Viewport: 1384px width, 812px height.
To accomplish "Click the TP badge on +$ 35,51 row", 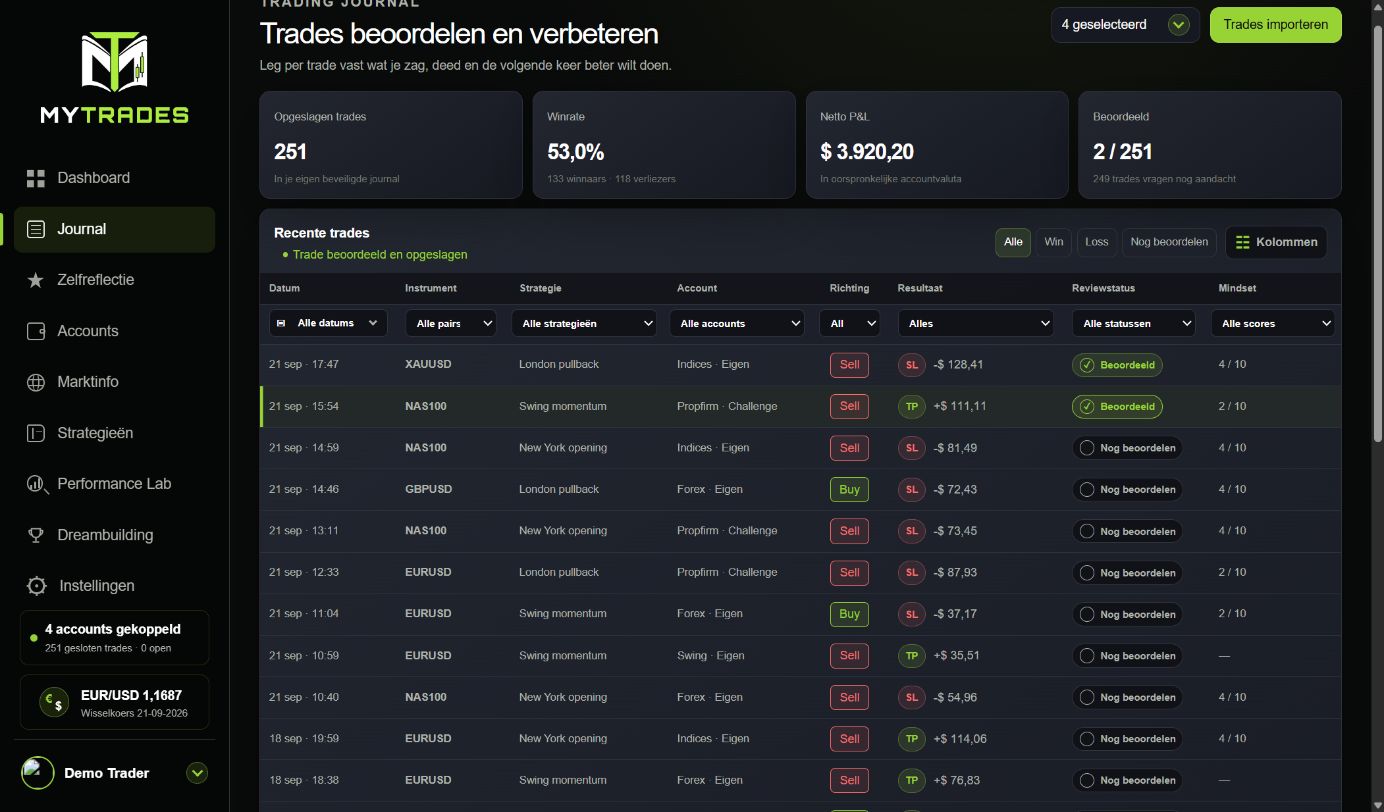I will [x=911, y=656].
